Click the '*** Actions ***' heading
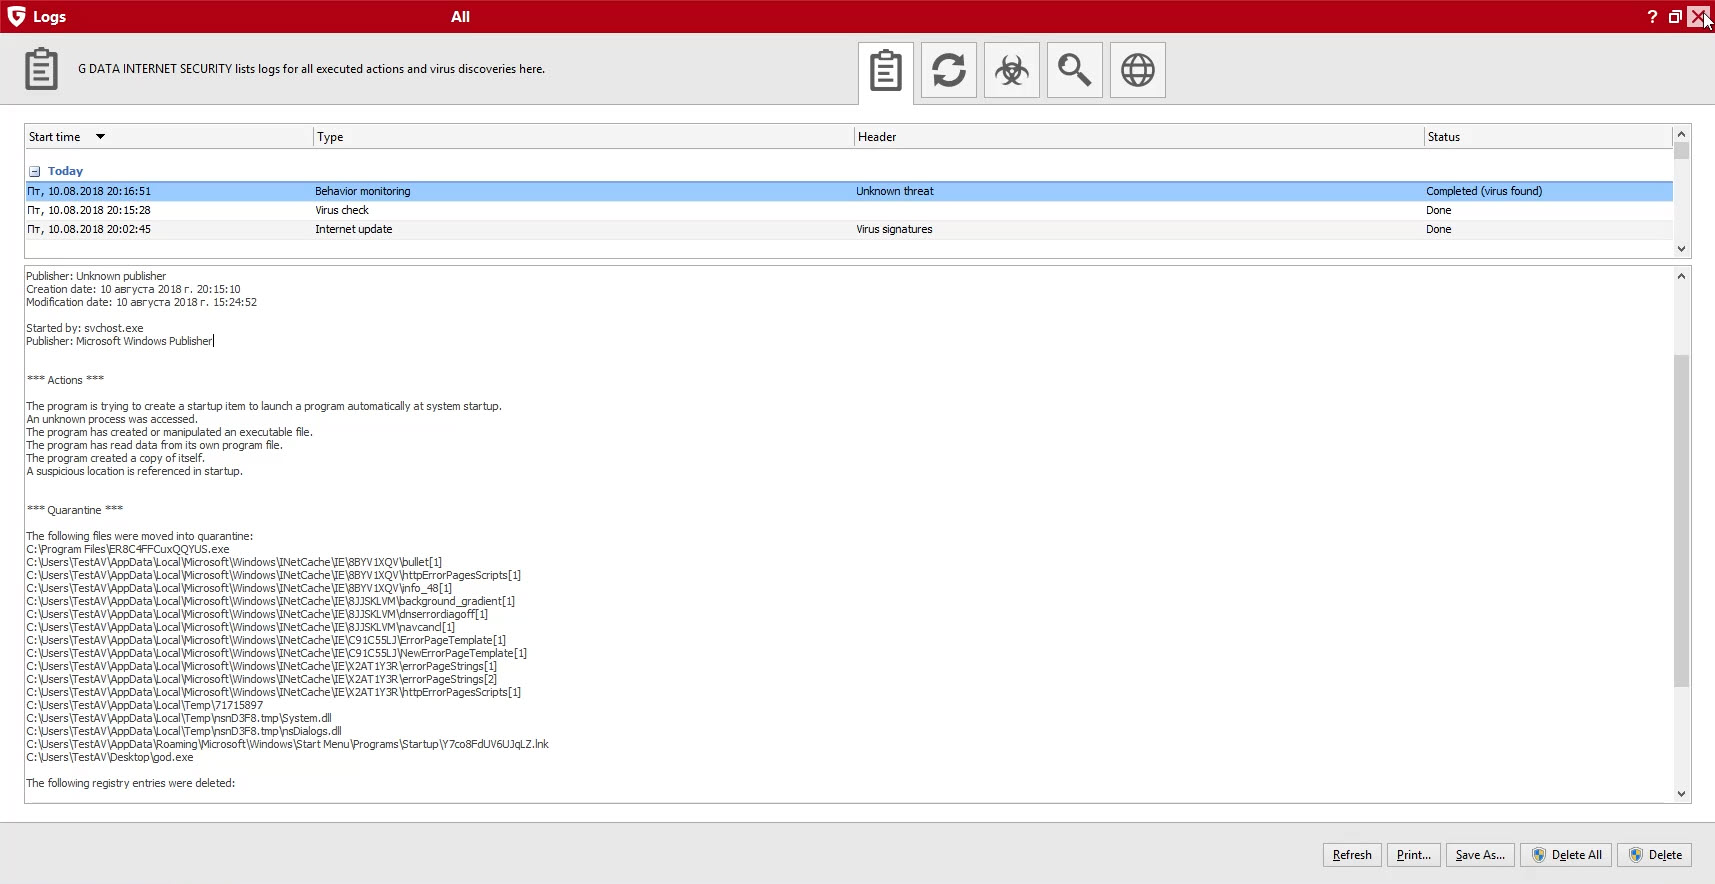Viewport: 1715px width, 884px height. [65, 380]
